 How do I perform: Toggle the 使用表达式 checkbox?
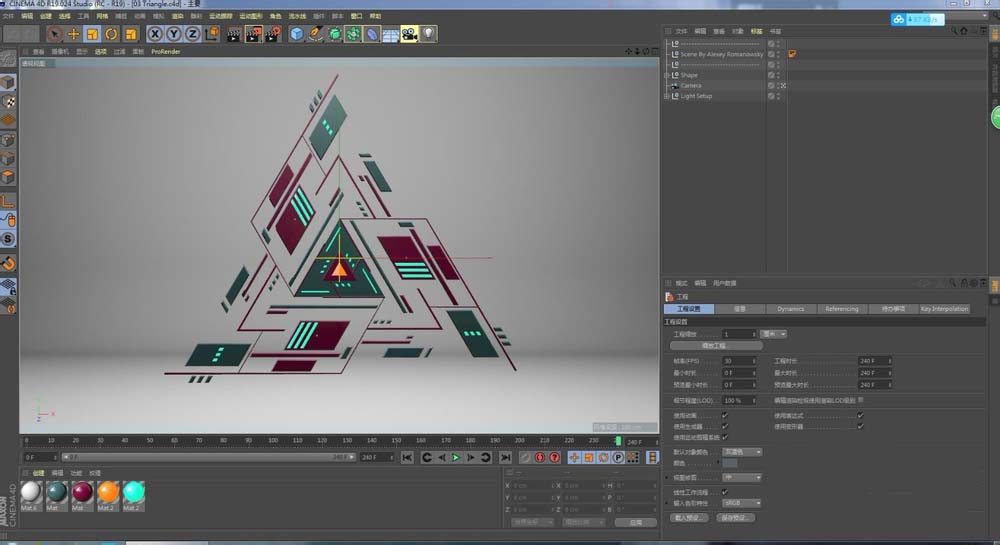860,414
